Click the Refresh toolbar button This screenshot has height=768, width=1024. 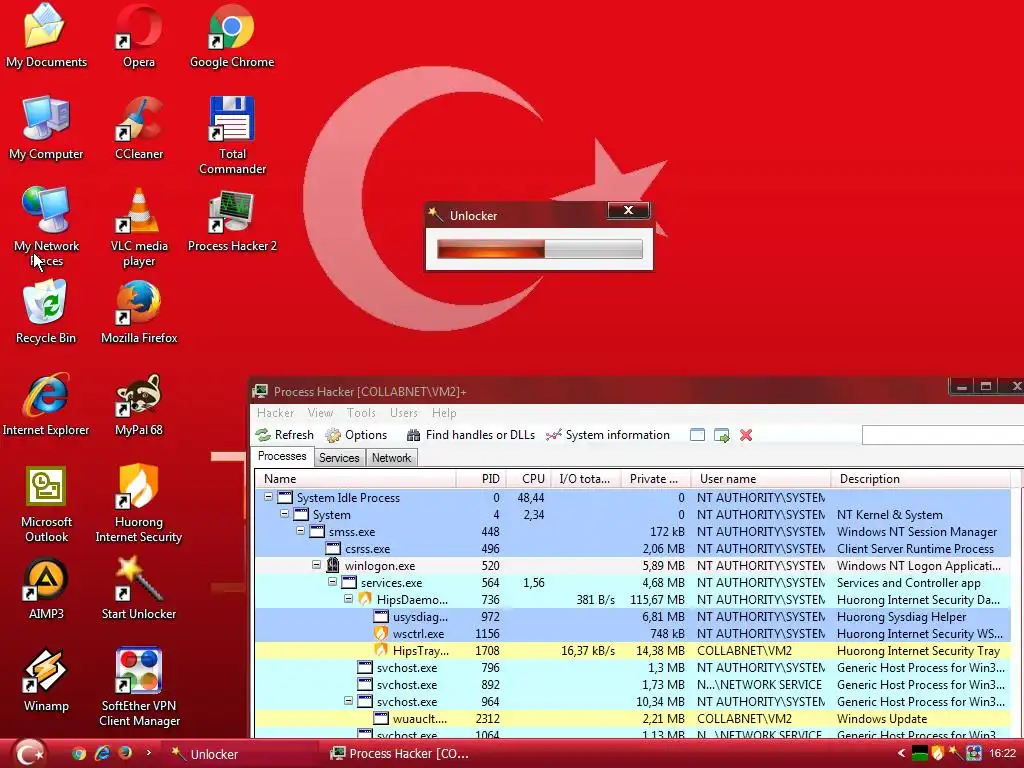click(x=285, y=435)
